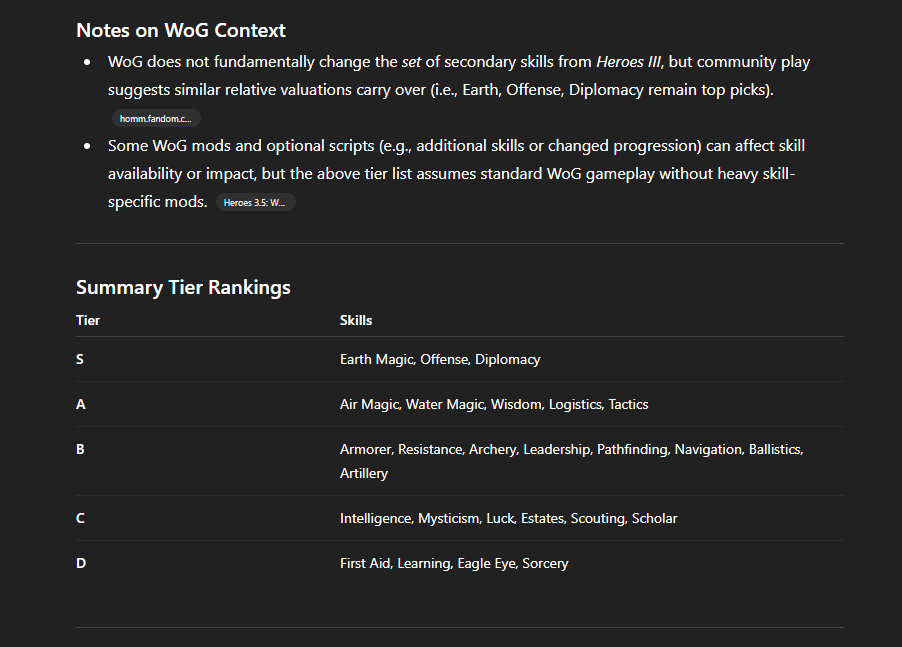Screen dimensions: 902x647
Task: Click the A tier label
Action: 81,404
